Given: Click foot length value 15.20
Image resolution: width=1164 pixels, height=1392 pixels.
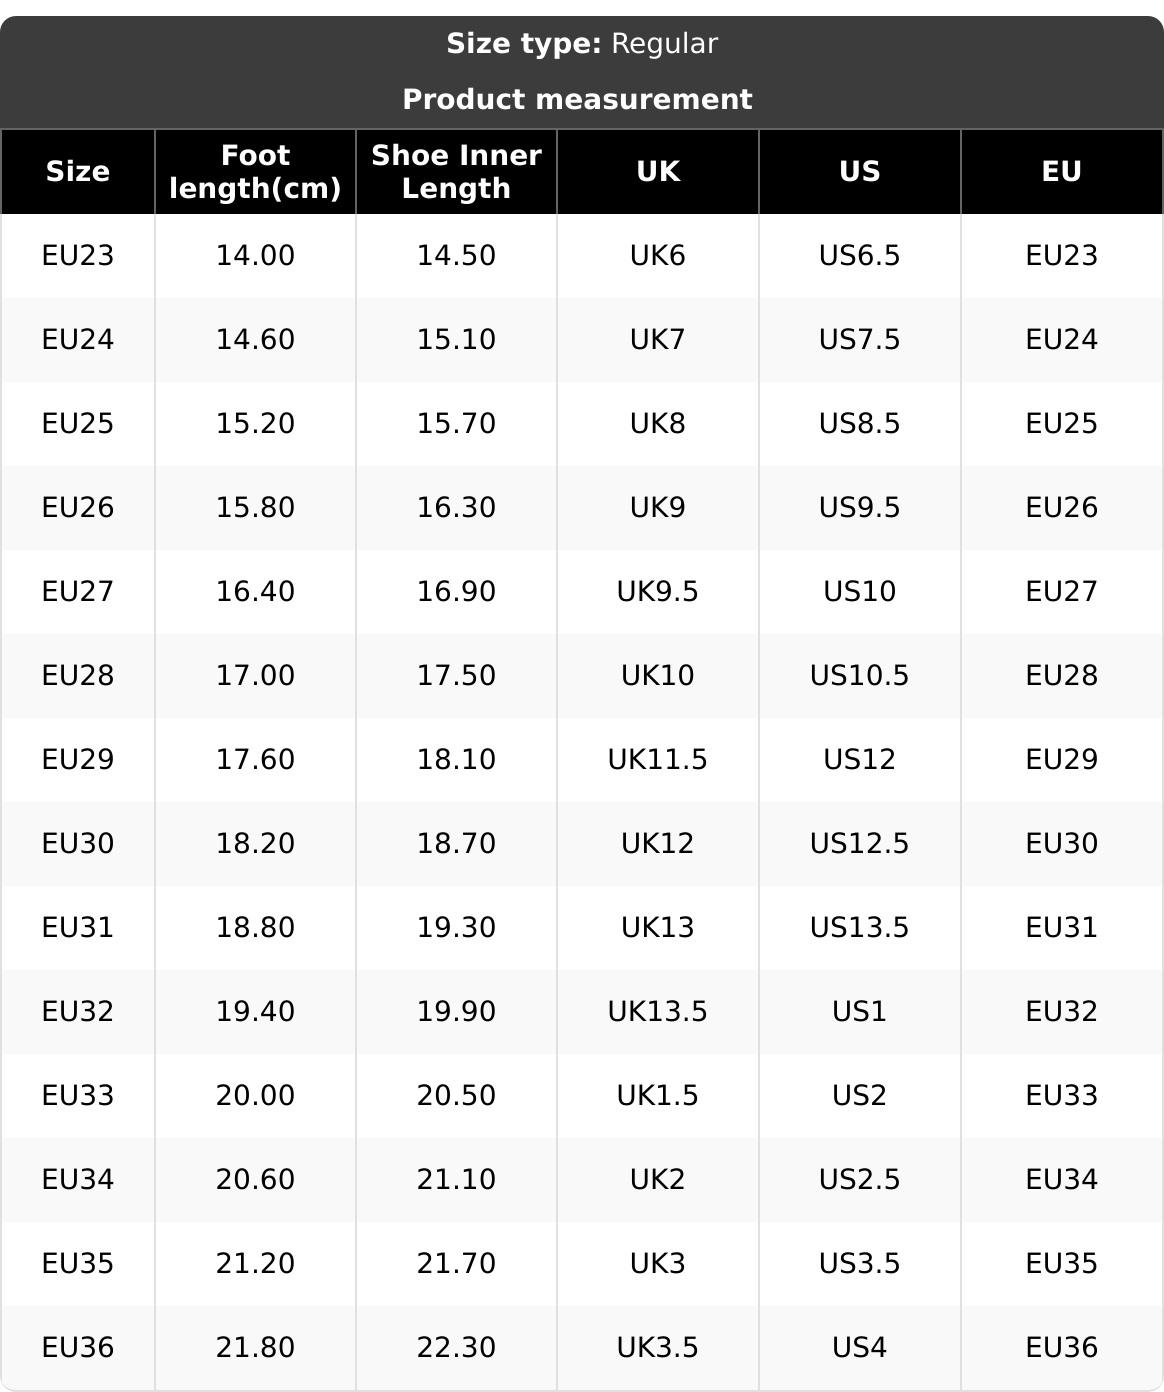Looking at the screenshot, I should click(255, 424).
